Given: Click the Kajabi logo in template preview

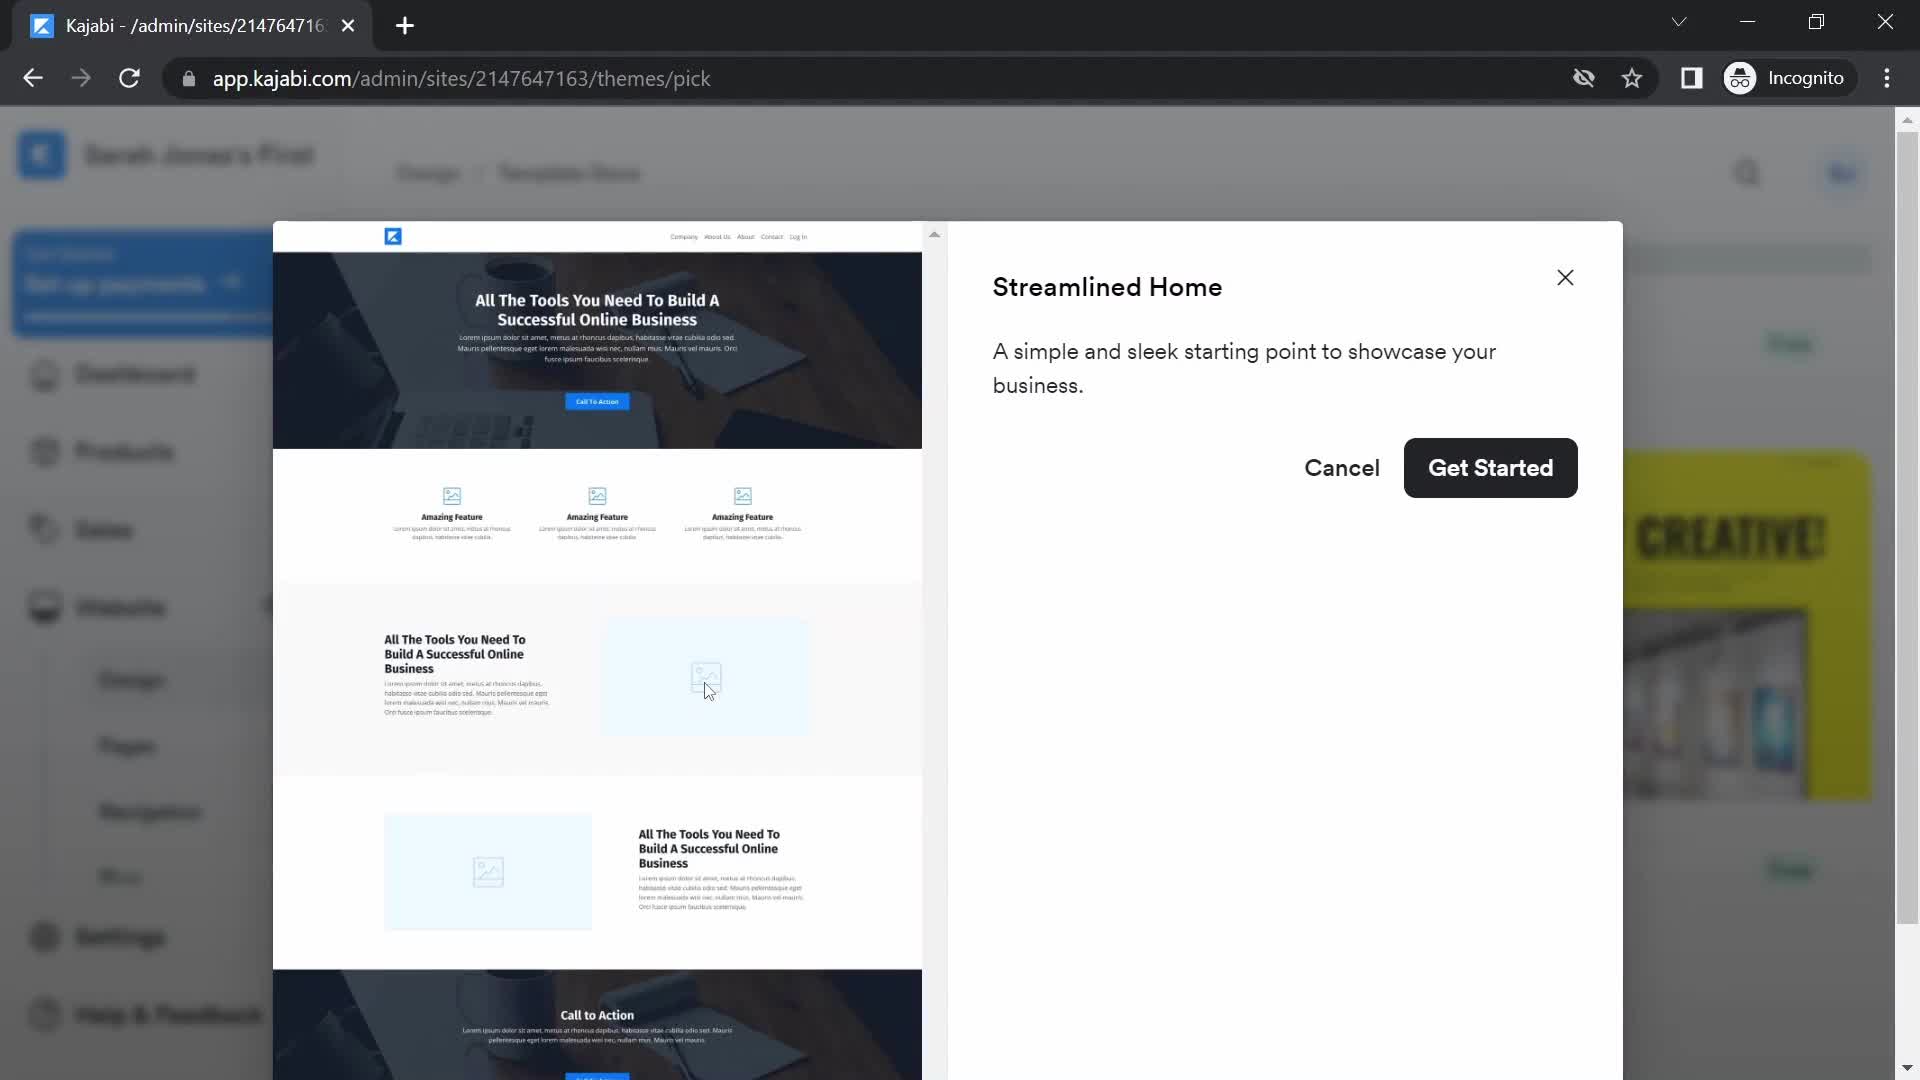Looking at the screenshot, I should (x=393, y=237).
